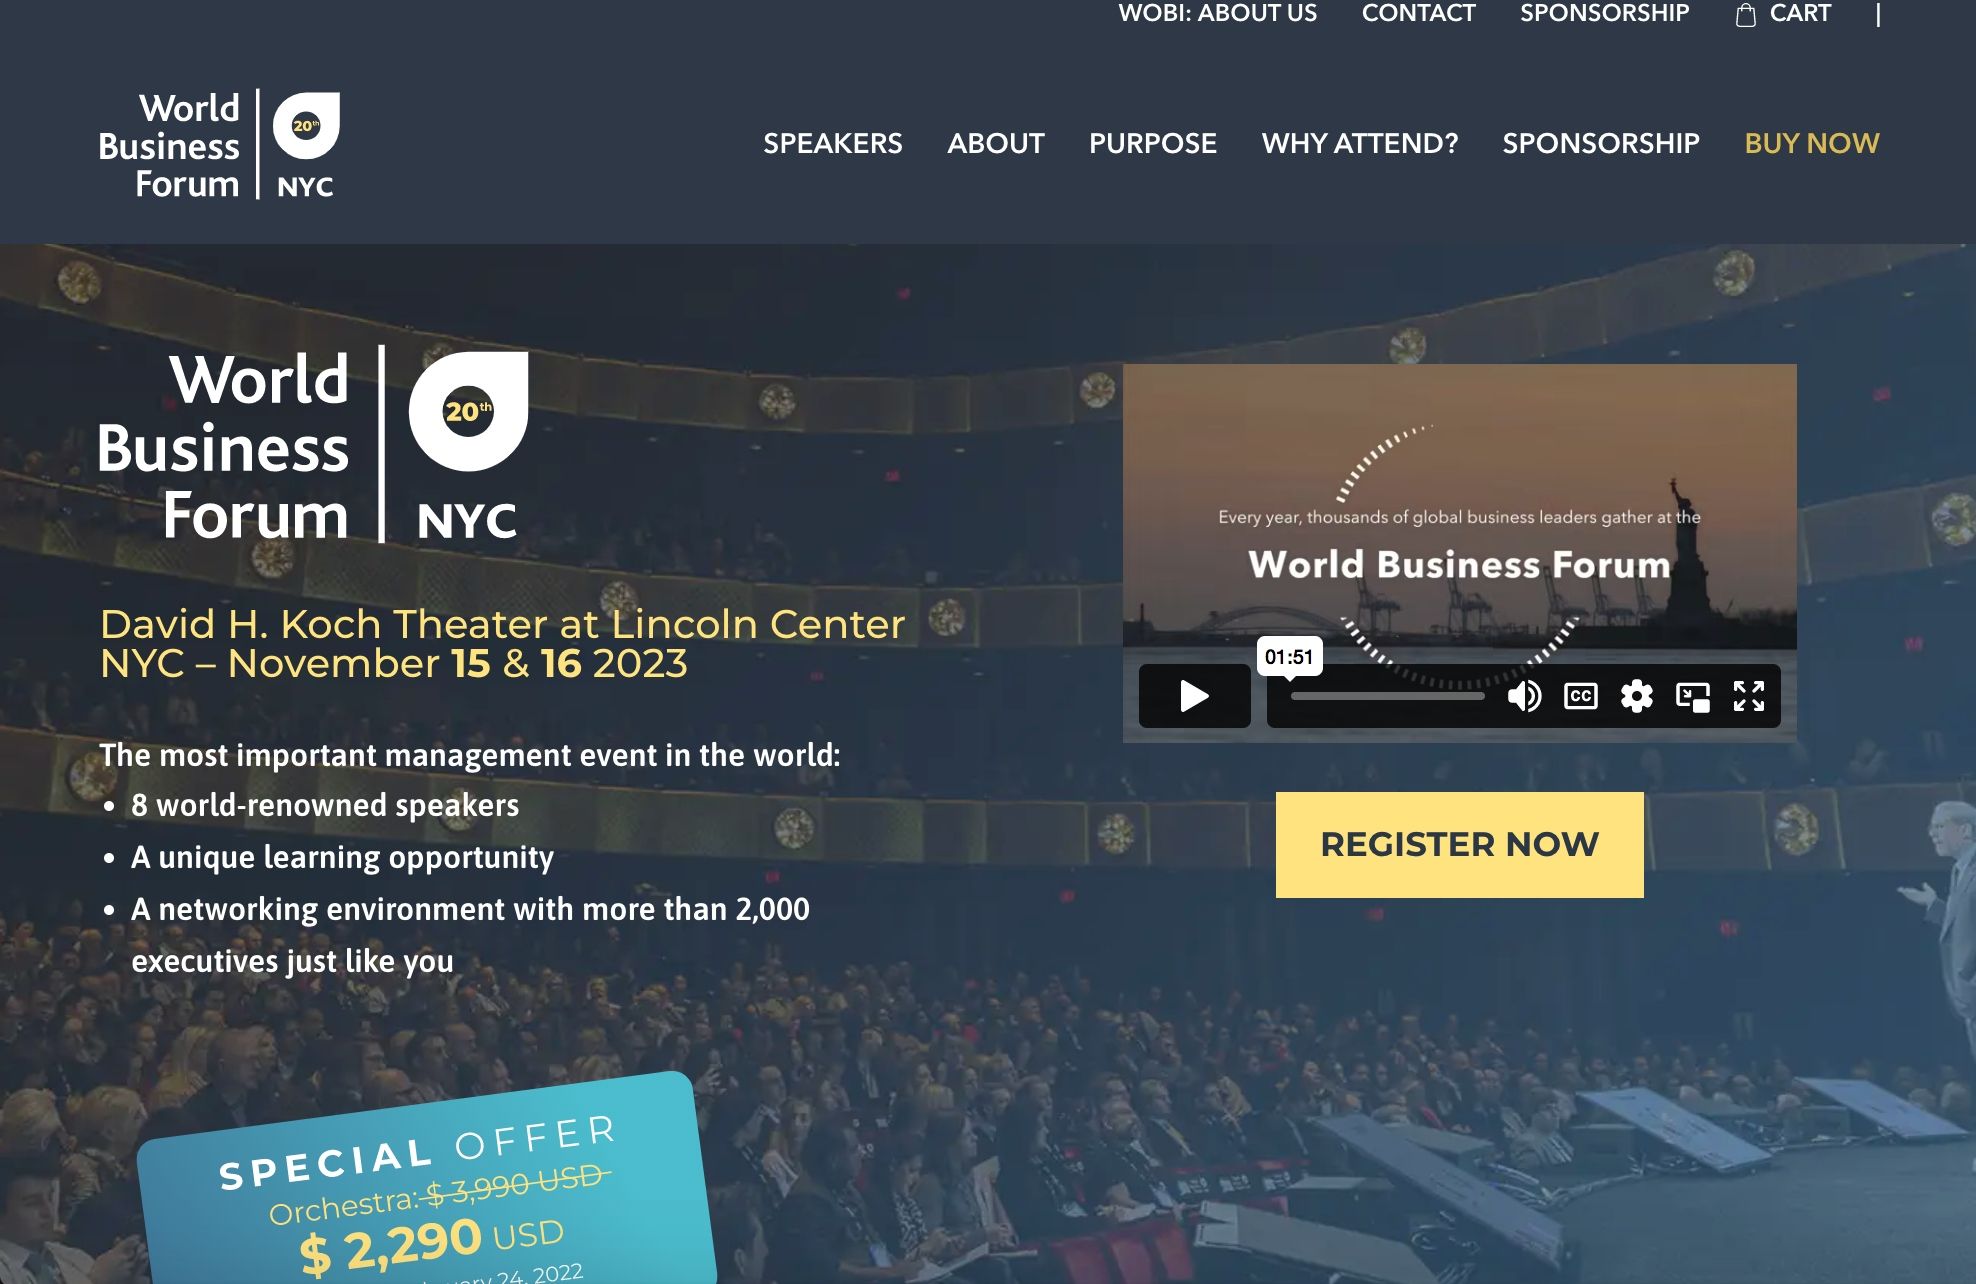Toggle closed captions CC icon
1976x1284 pixels.
point(1580,696)
